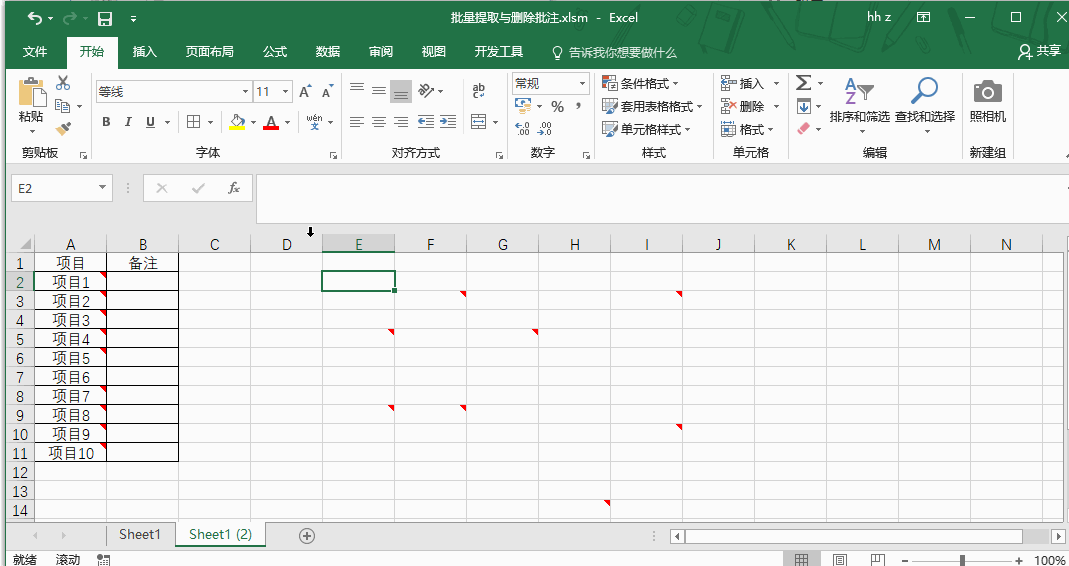The width and height of the screenshot is (1069, 566).
Task: Switch to the Sheet1 worksheet tab
Action: [x=139, y=535]
